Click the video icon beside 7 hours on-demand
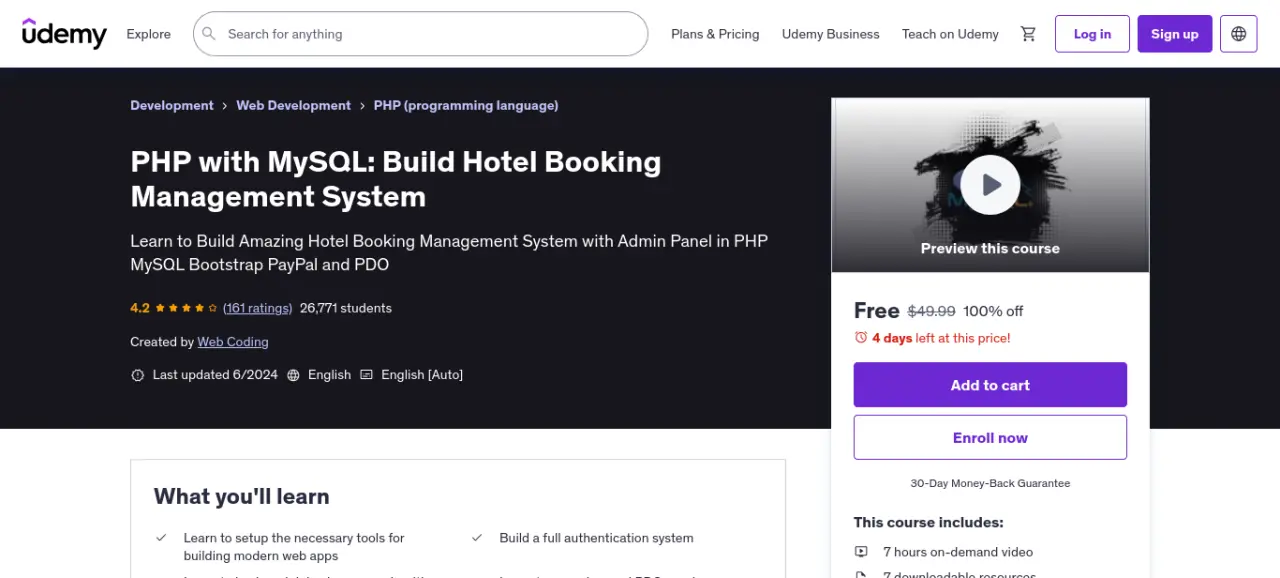Viewport: 1280px width, 578px height. [861, 552]
